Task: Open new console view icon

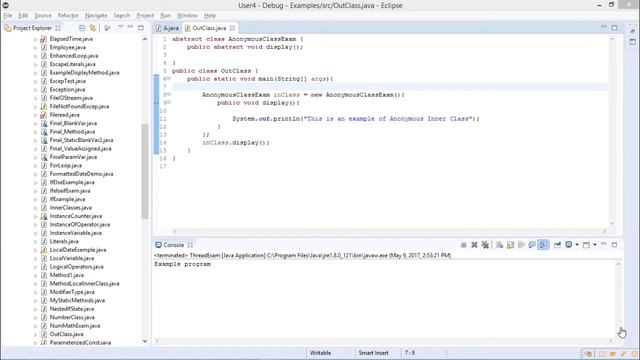Action: point(586,245)
